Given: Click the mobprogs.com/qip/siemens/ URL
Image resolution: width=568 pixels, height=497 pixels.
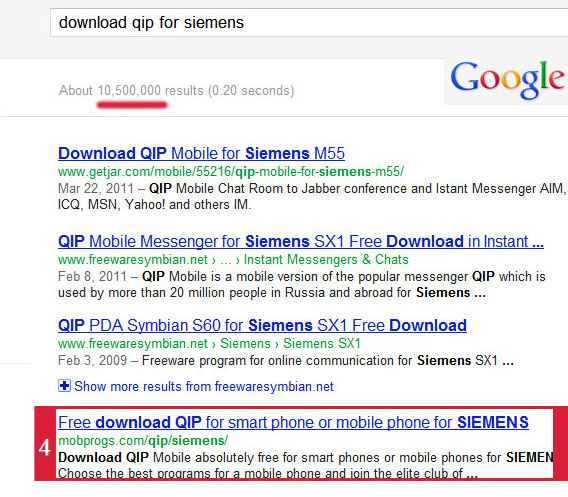Looking at the screenshot, I should (x=143, y=440).
